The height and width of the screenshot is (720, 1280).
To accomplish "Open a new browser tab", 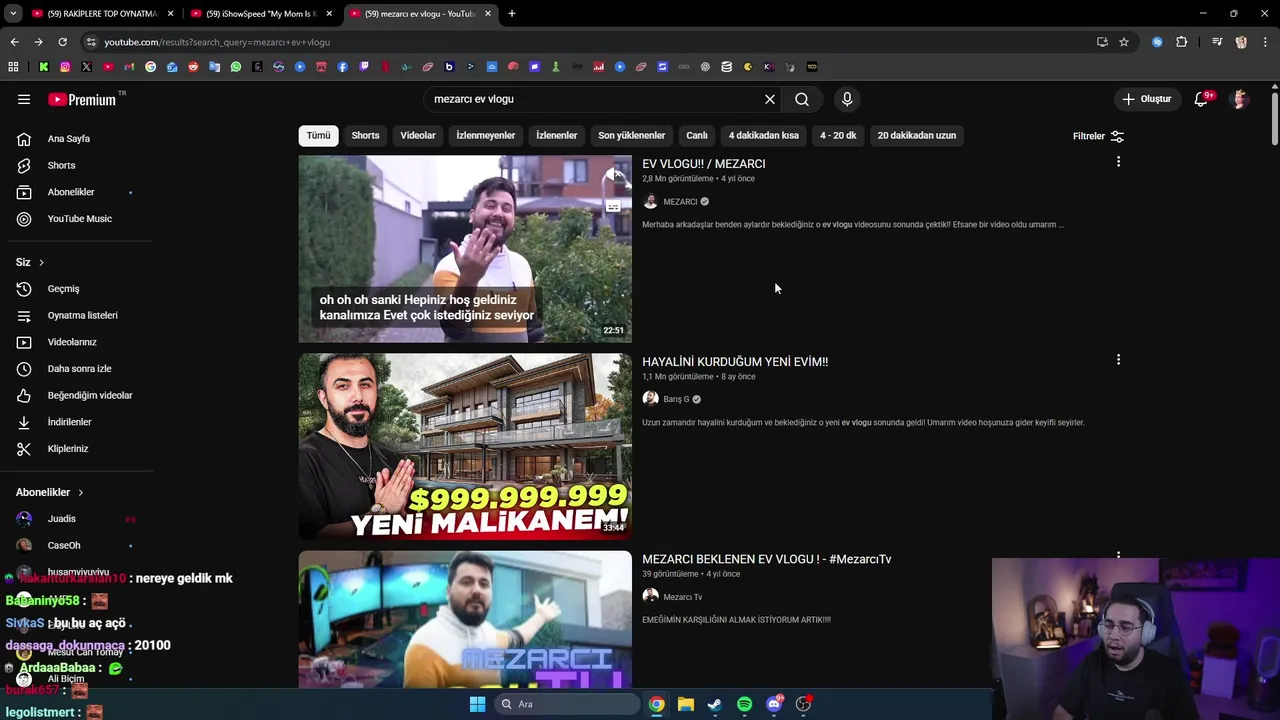I will coord(511,14).
